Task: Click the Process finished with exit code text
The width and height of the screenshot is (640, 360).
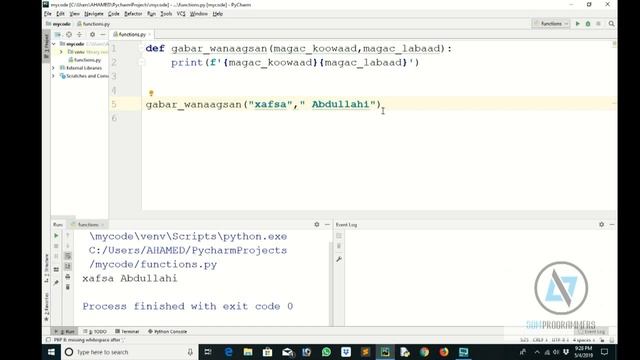Action: (x=188, y=306)
